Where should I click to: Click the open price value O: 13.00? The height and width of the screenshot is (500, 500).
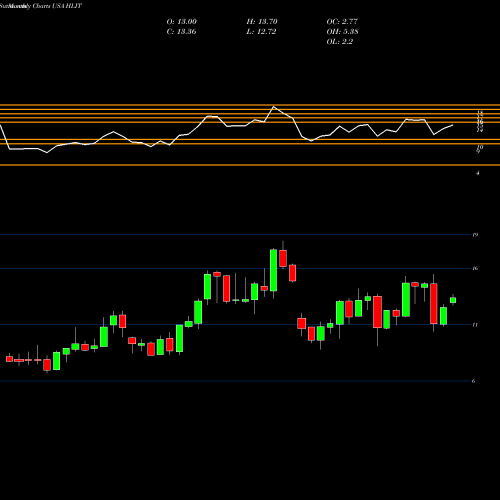pyautogui.click(x=182, y=22)
